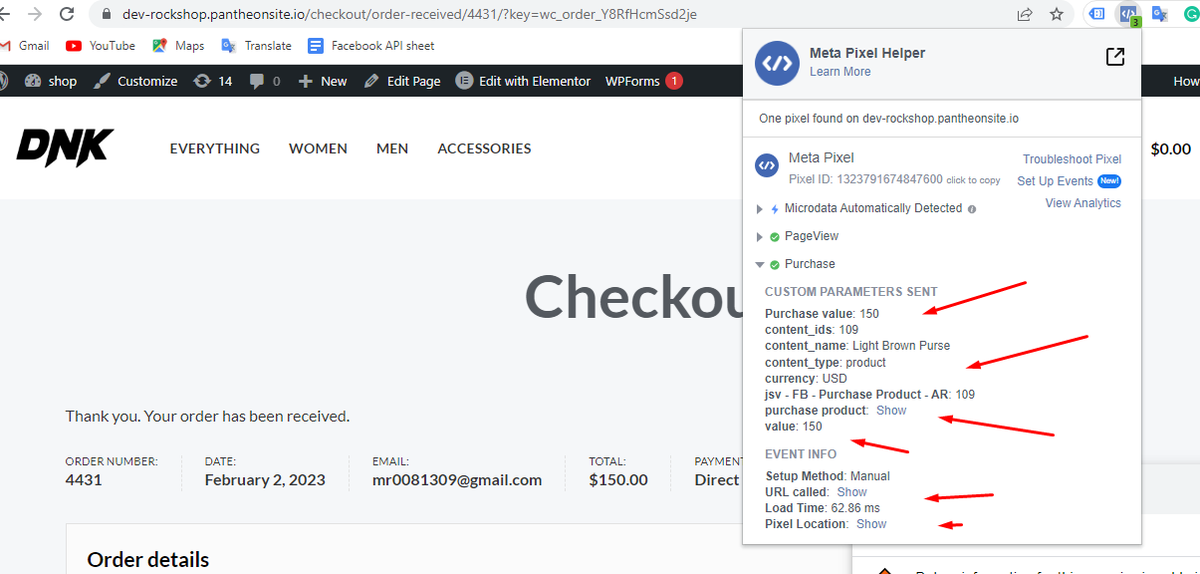Click Edit Page in admin bar

401,81
